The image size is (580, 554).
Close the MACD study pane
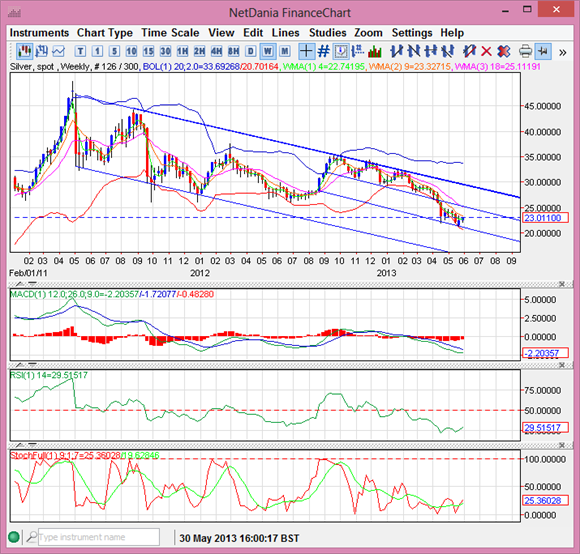click(562, 284)
